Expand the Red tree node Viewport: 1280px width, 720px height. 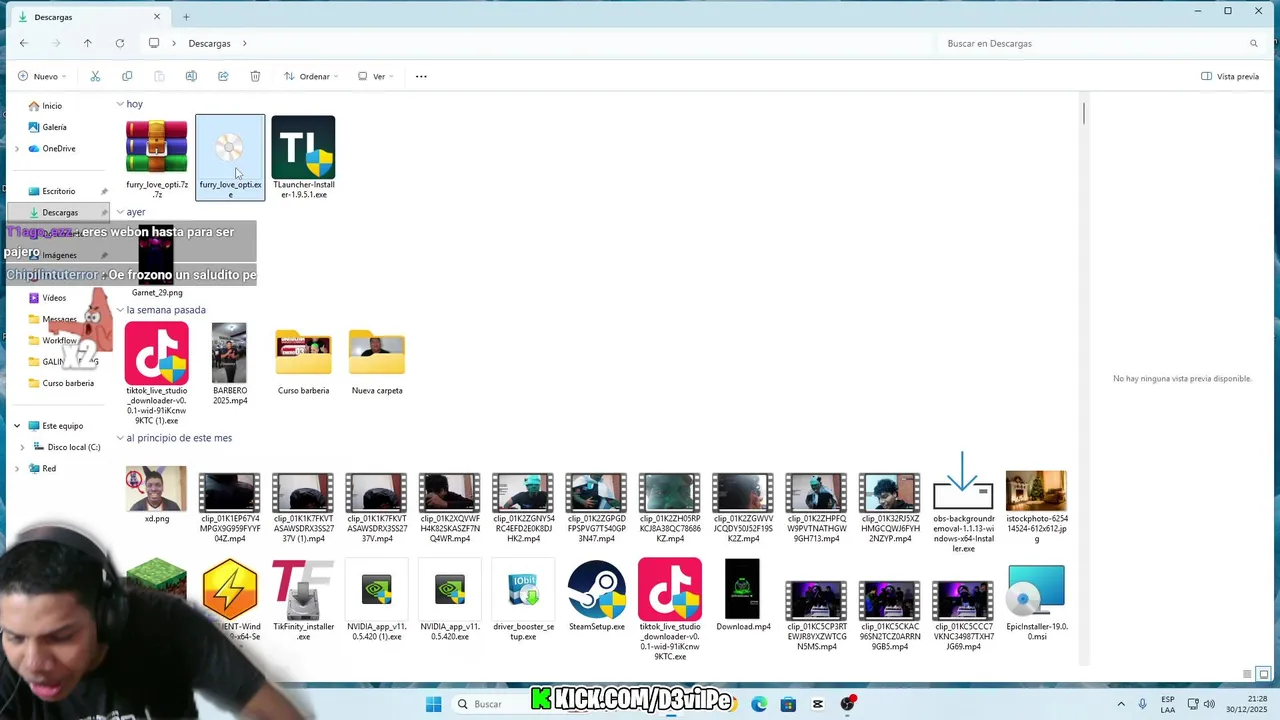pyautogui.click(x=17, y=468)
